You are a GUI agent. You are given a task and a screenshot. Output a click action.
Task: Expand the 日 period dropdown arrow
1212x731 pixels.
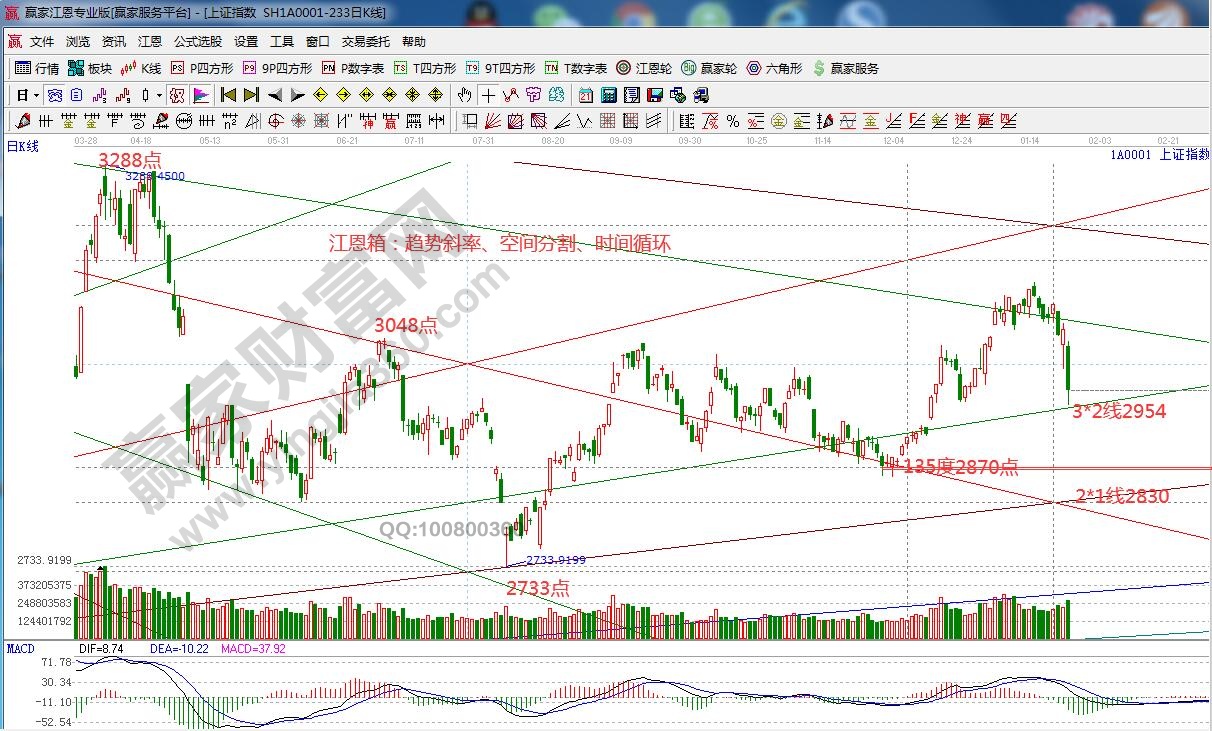click(37, 96)
